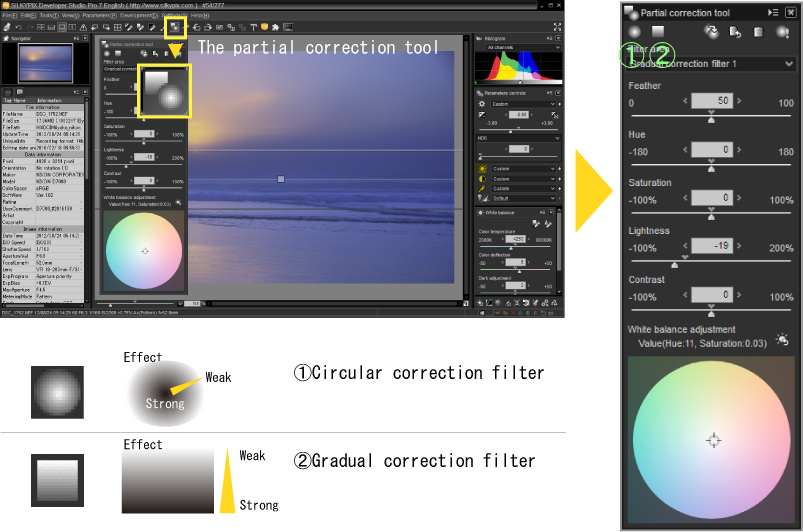The image size is (803, 532).
Task: Open the File menu
Action: click(10, 16)
